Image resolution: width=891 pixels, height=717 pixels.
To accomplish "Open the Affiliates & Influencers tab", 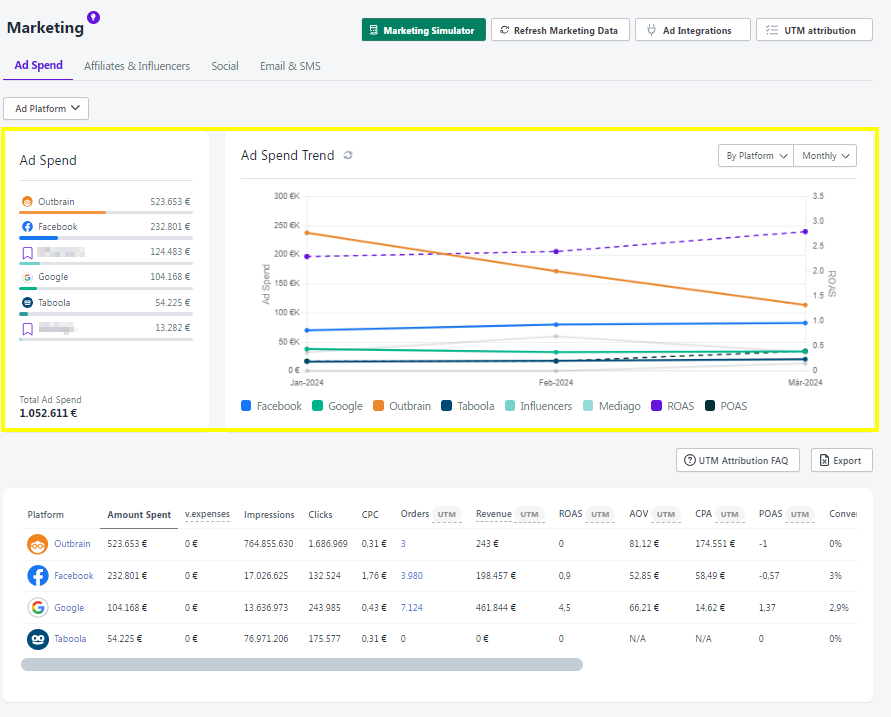I will [137, 66].
